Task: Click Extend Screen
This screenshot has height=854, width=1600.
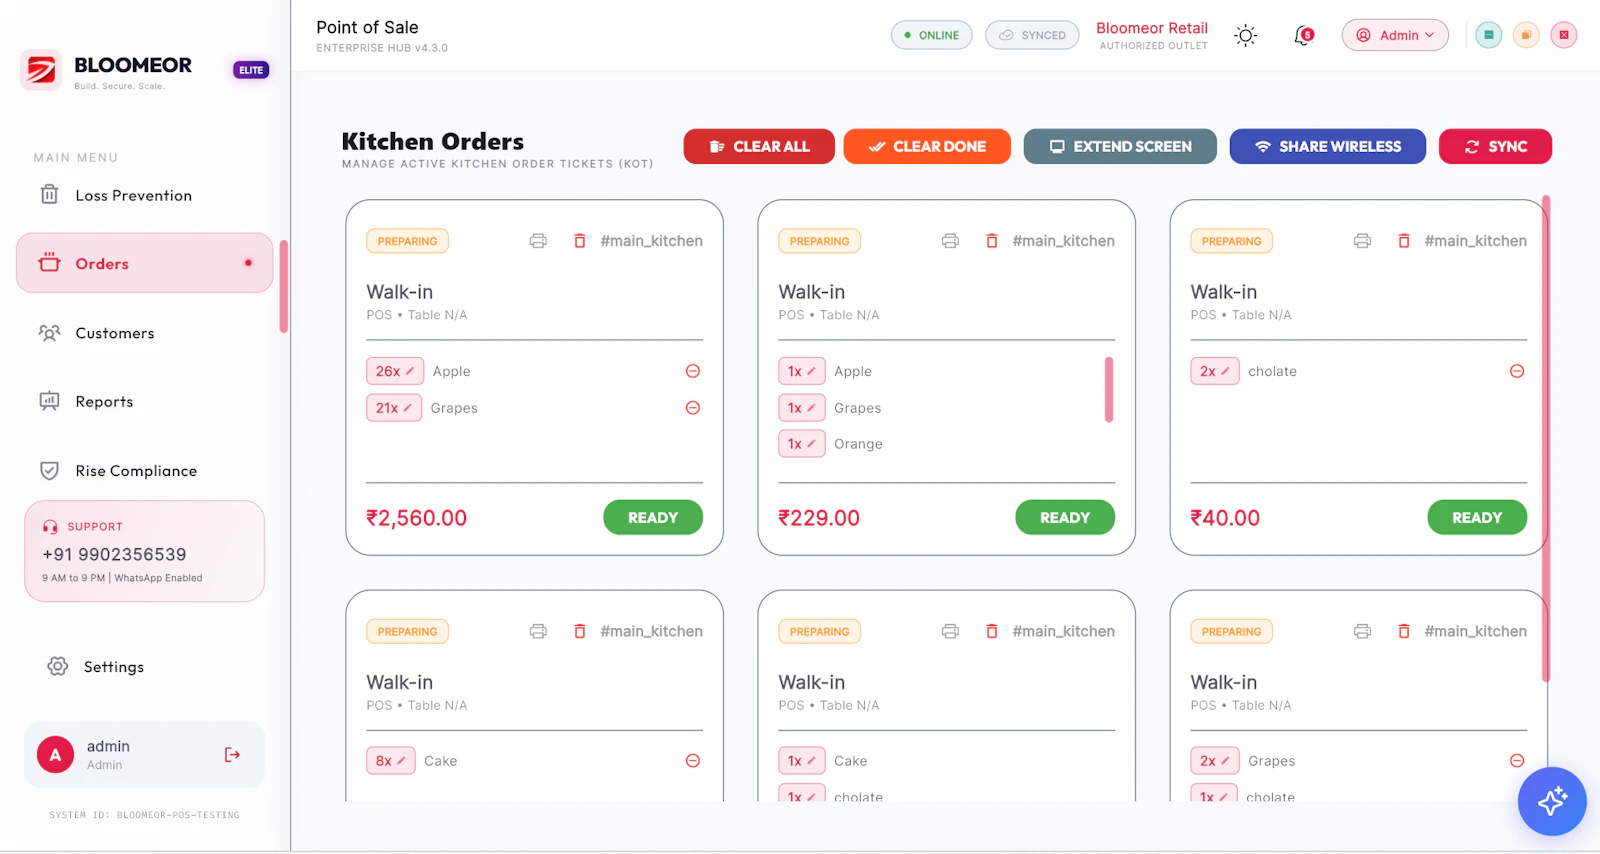Action: coord(1120,146)
